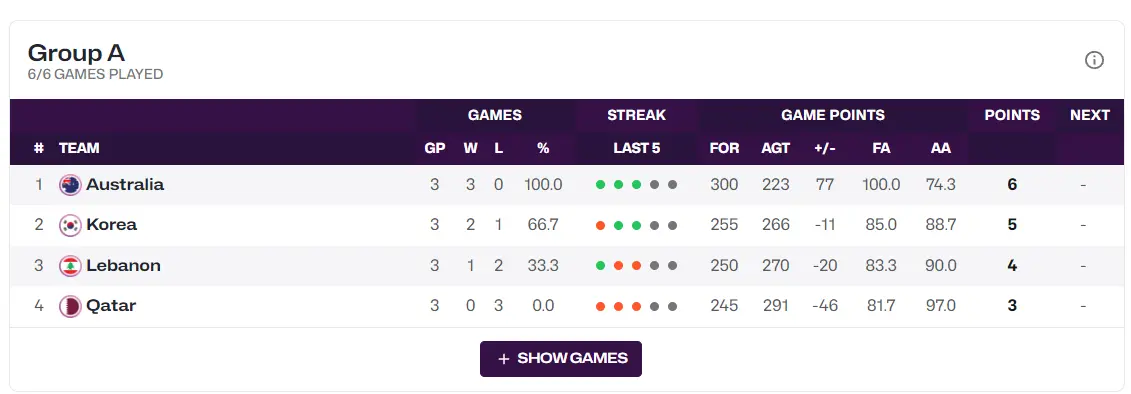Click Qatar's first red streak dot
The width and height of the screenshot is (1131, 394).
(600, 306)
